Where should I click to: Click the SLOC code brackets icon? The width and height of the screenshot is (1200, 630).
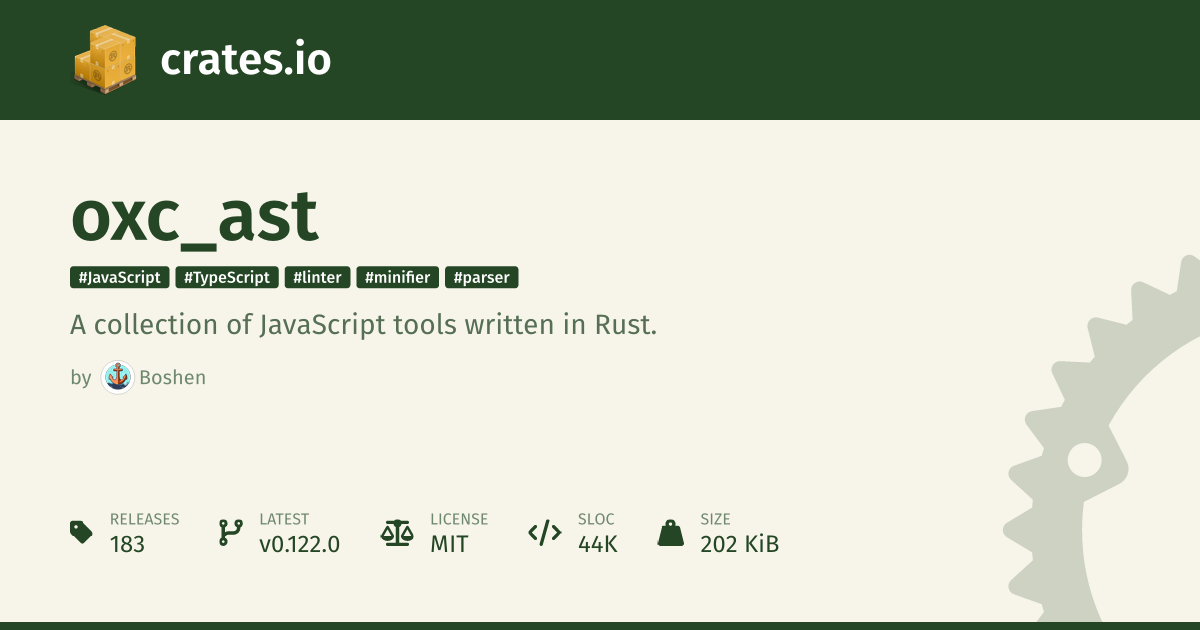(x=544, y=532)
